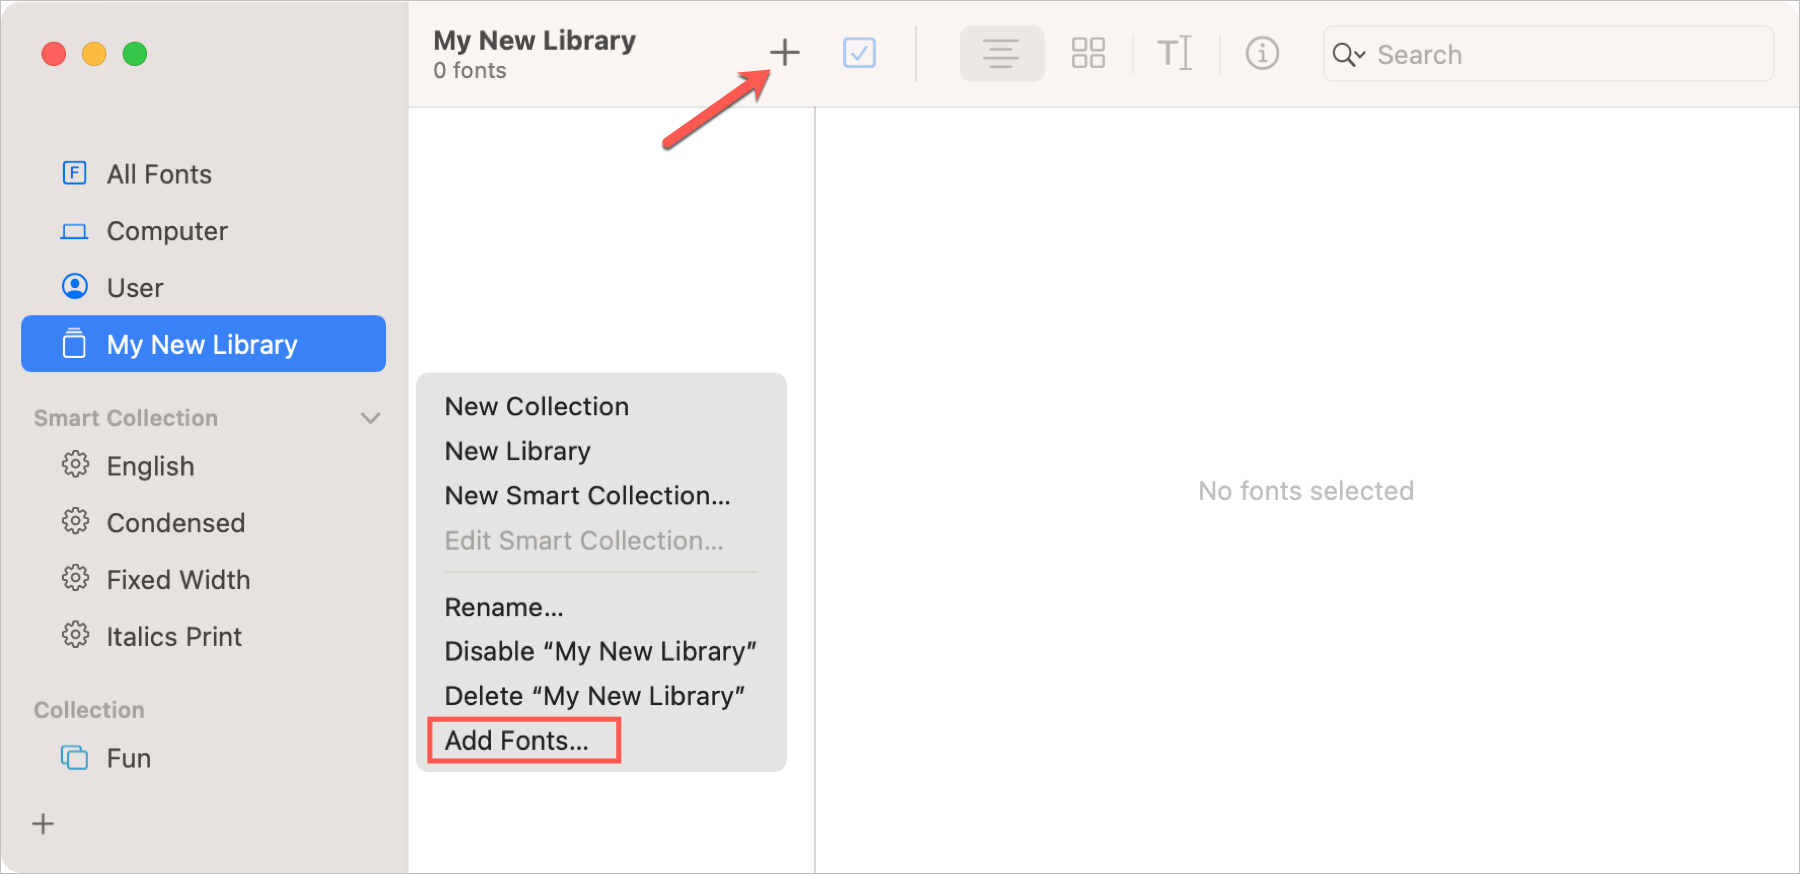The height and width of the screenshot is (874, 1800).
Task: Click the plus button in the toolbar
Action: [785, 53]
